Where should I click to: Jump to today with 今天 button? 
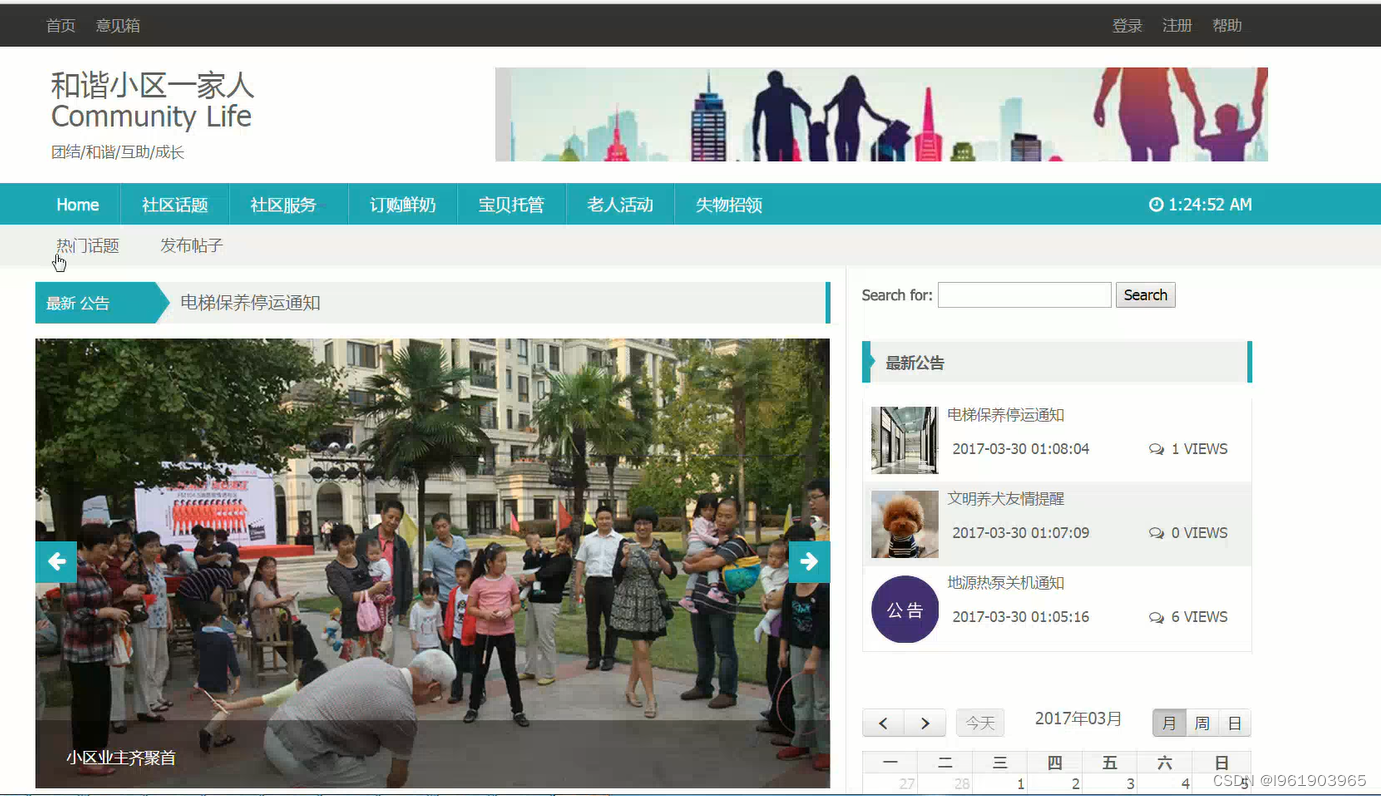(x=980, y=723)
